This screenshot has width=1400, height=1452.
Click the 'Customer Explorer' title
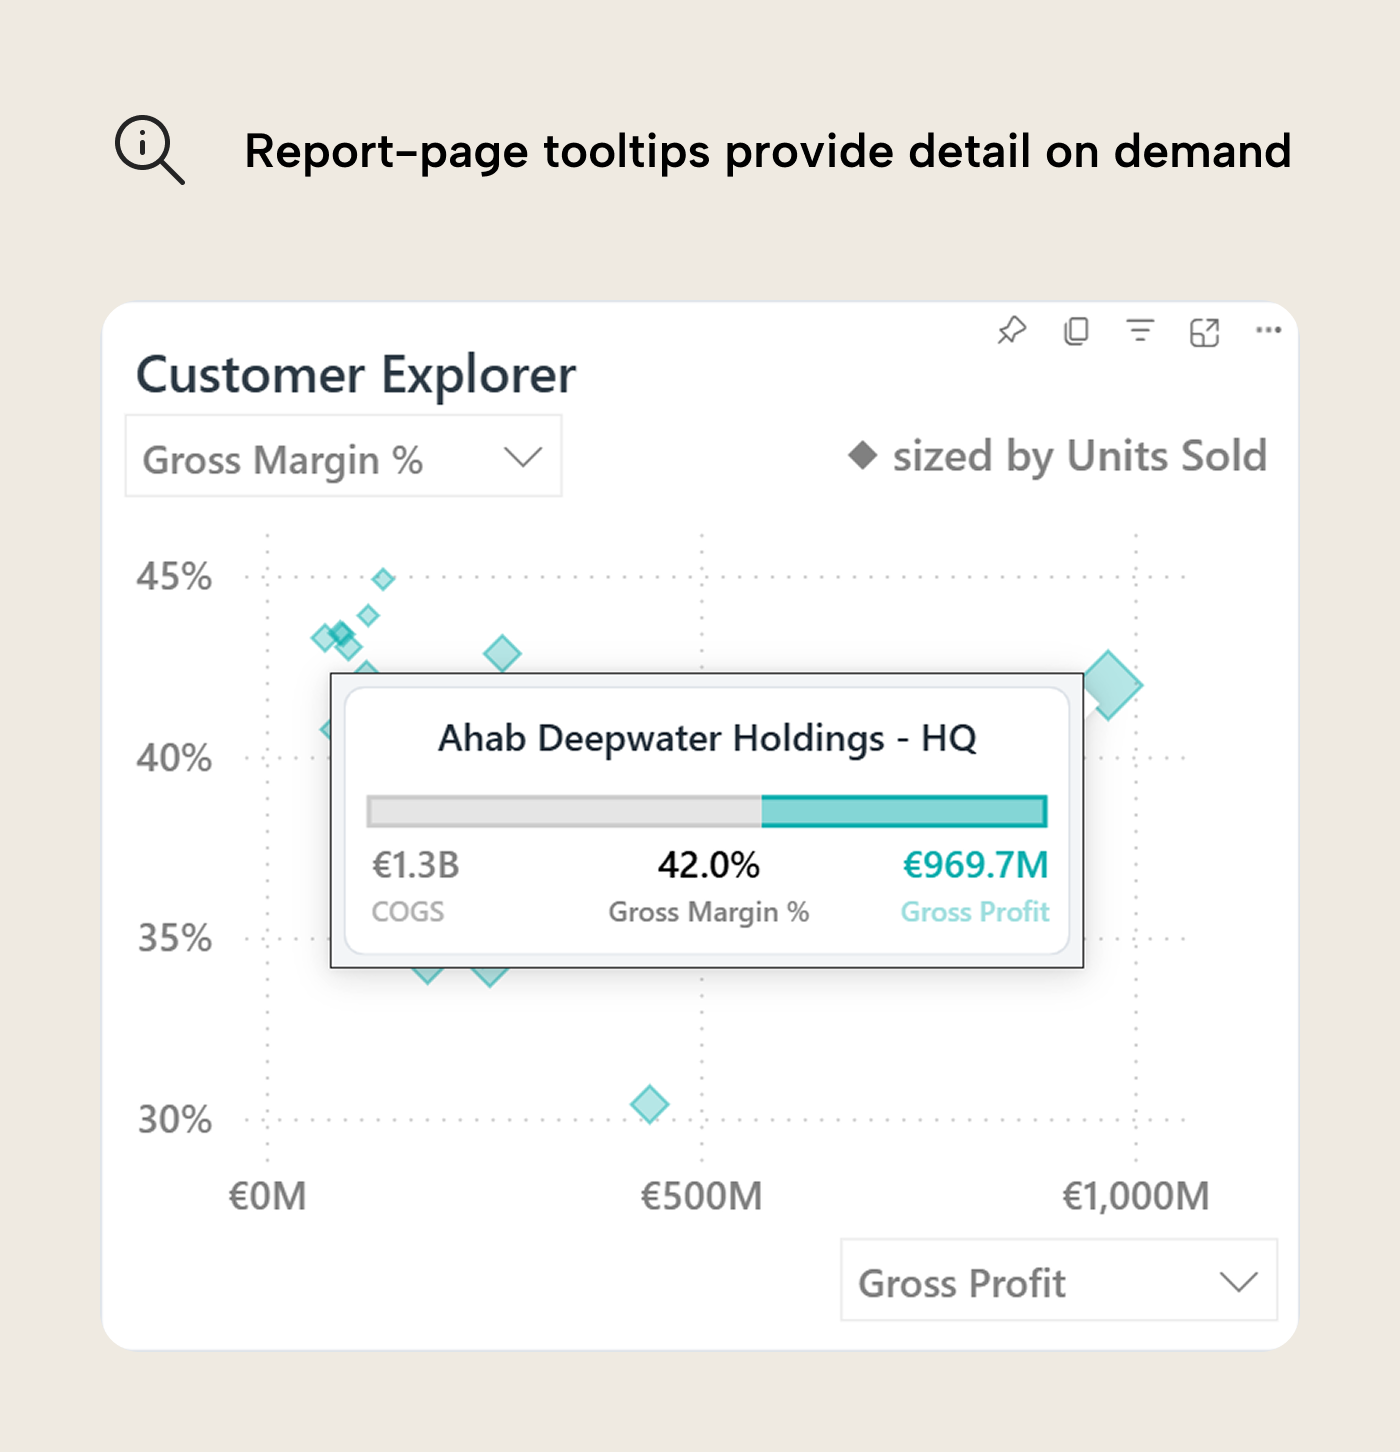[x=355, y=375]
